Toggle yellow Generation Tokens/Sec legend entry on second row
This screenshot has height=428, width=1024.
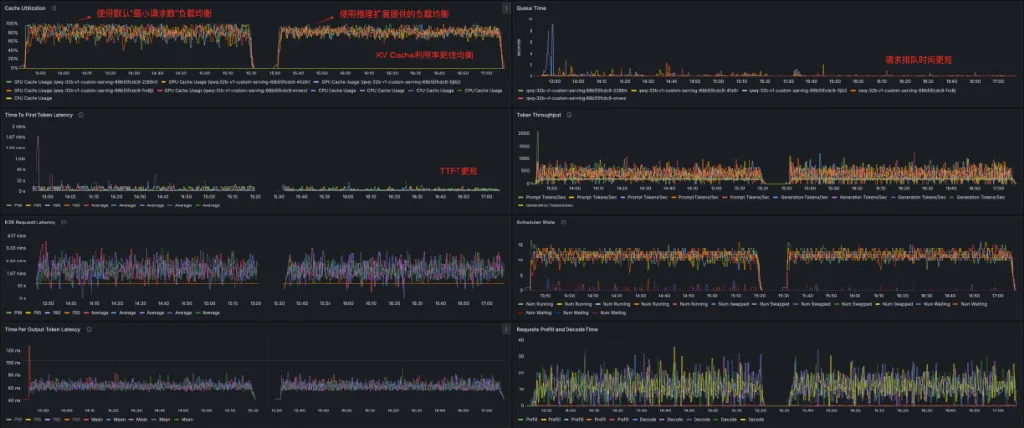[545, 205]
